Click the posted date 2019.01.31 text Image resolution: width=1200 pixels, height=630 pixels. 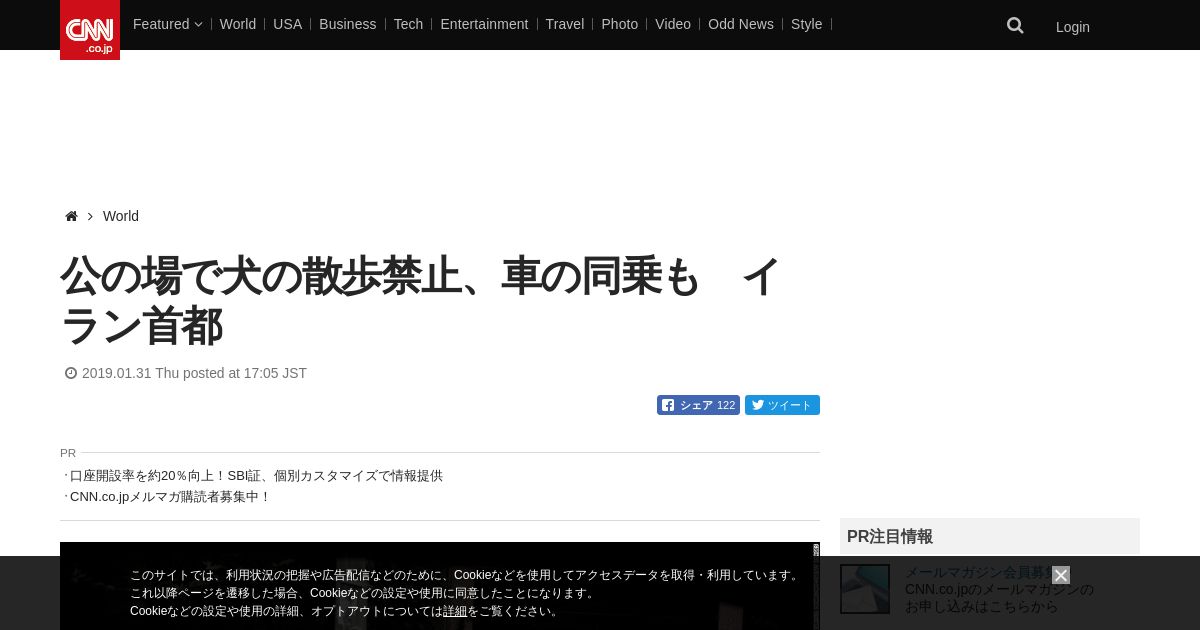(194, 373)
